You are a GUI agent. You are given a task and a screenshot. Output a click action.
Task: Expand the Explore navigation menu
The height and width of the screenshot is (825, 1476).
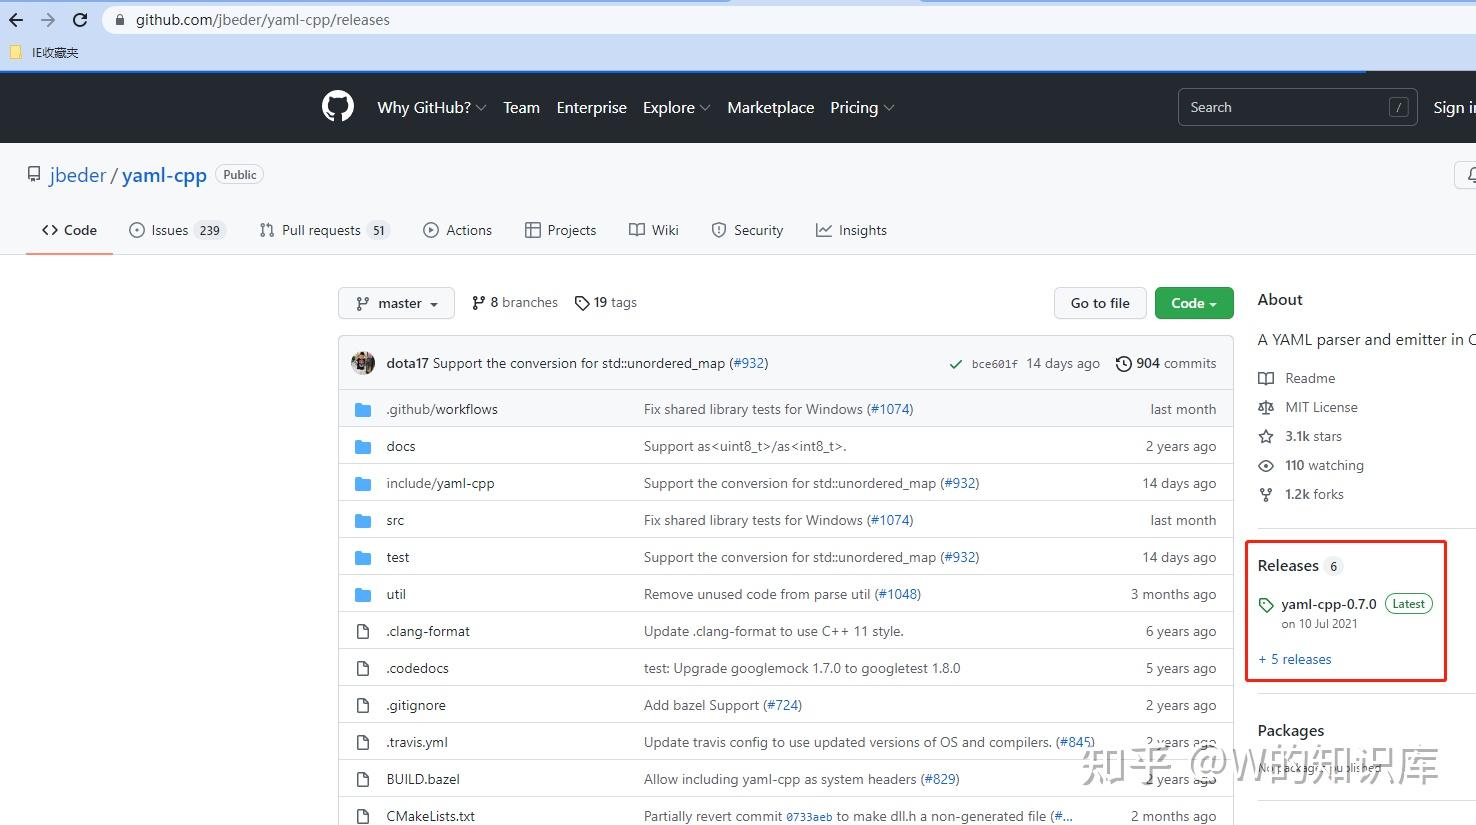(677, 107)
